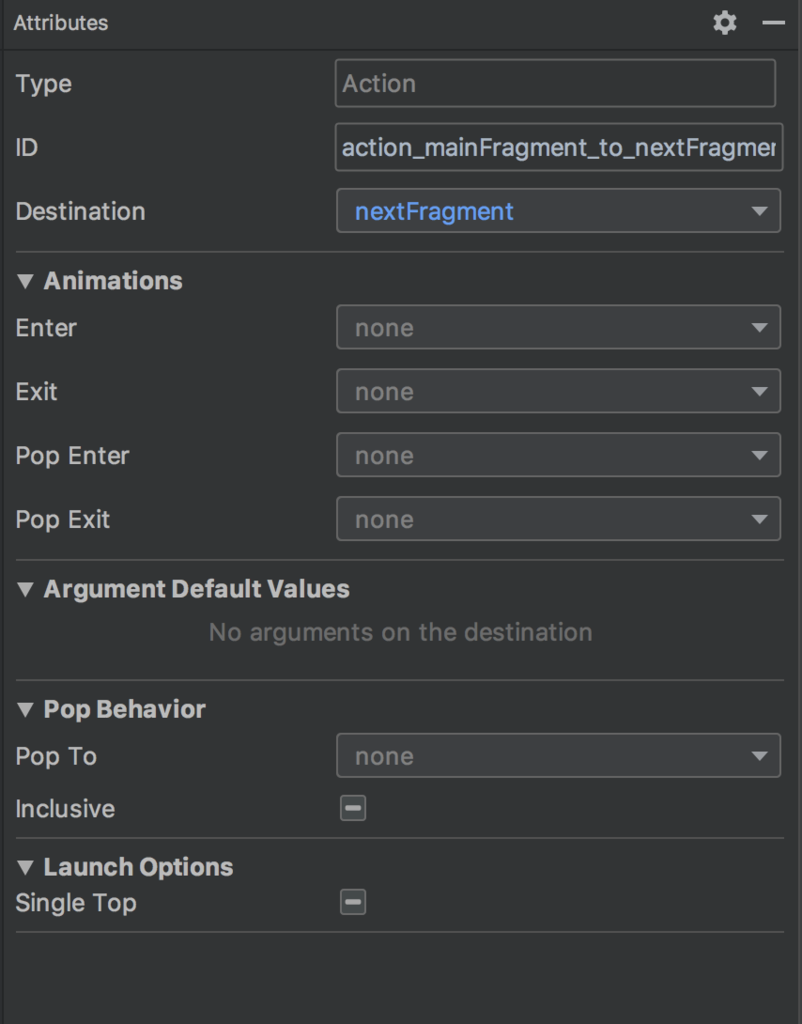Collapse the Launch Options section
The image size is (802, 1024).
coord(26,867)
